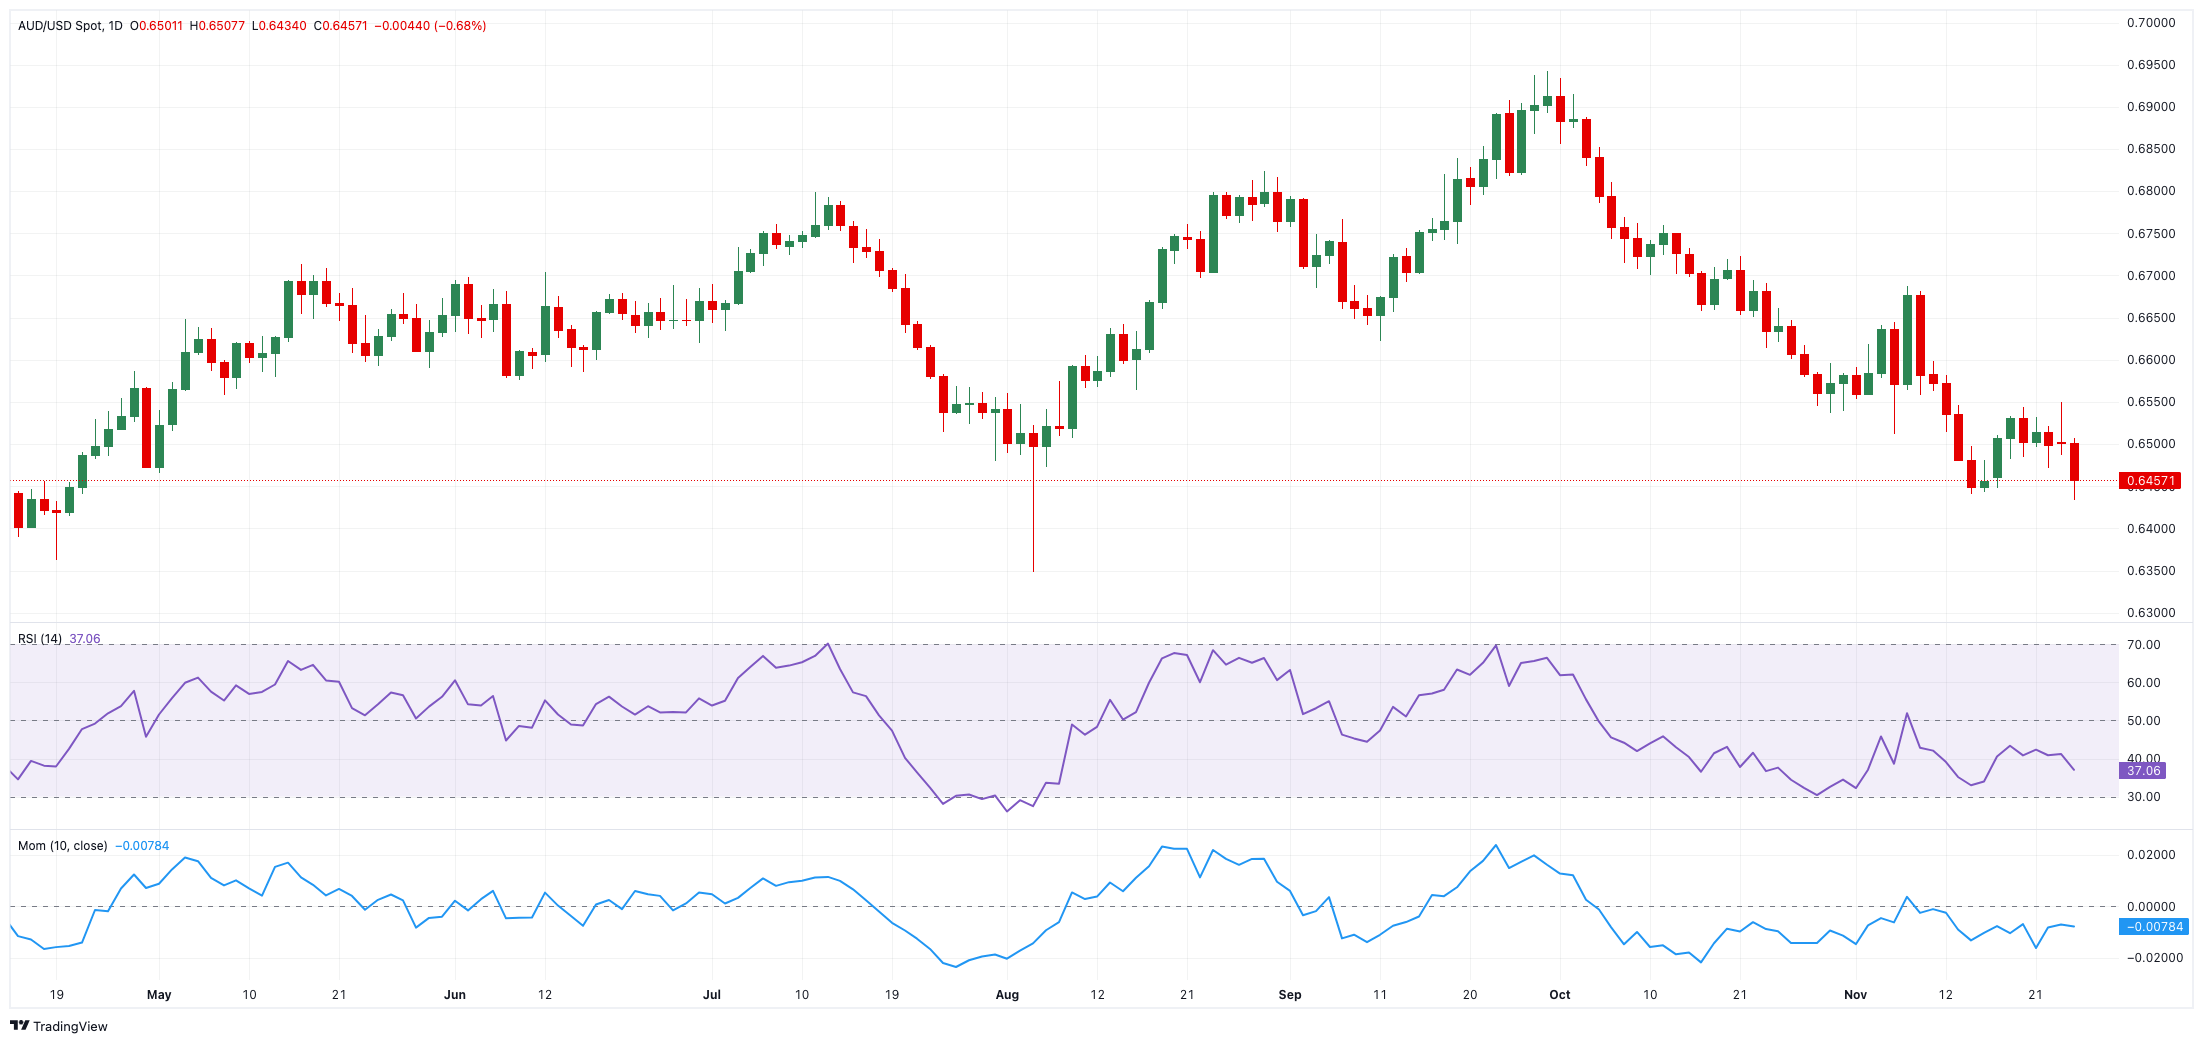Open the TradingView text link
Image resolution: width=2203 pixels, height=1043 pixels.
point(70,1026)
